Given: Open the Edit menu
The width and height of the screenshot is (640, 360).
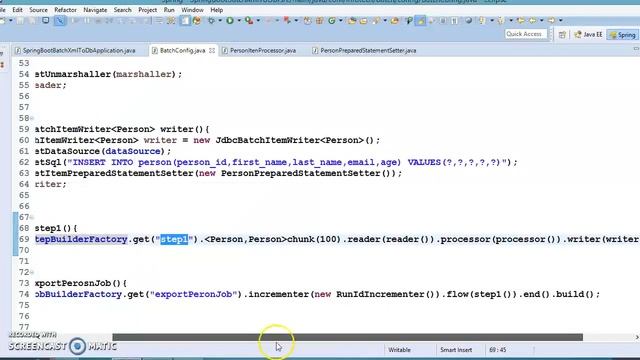Looking at the screenshot, I should [18, 10].
